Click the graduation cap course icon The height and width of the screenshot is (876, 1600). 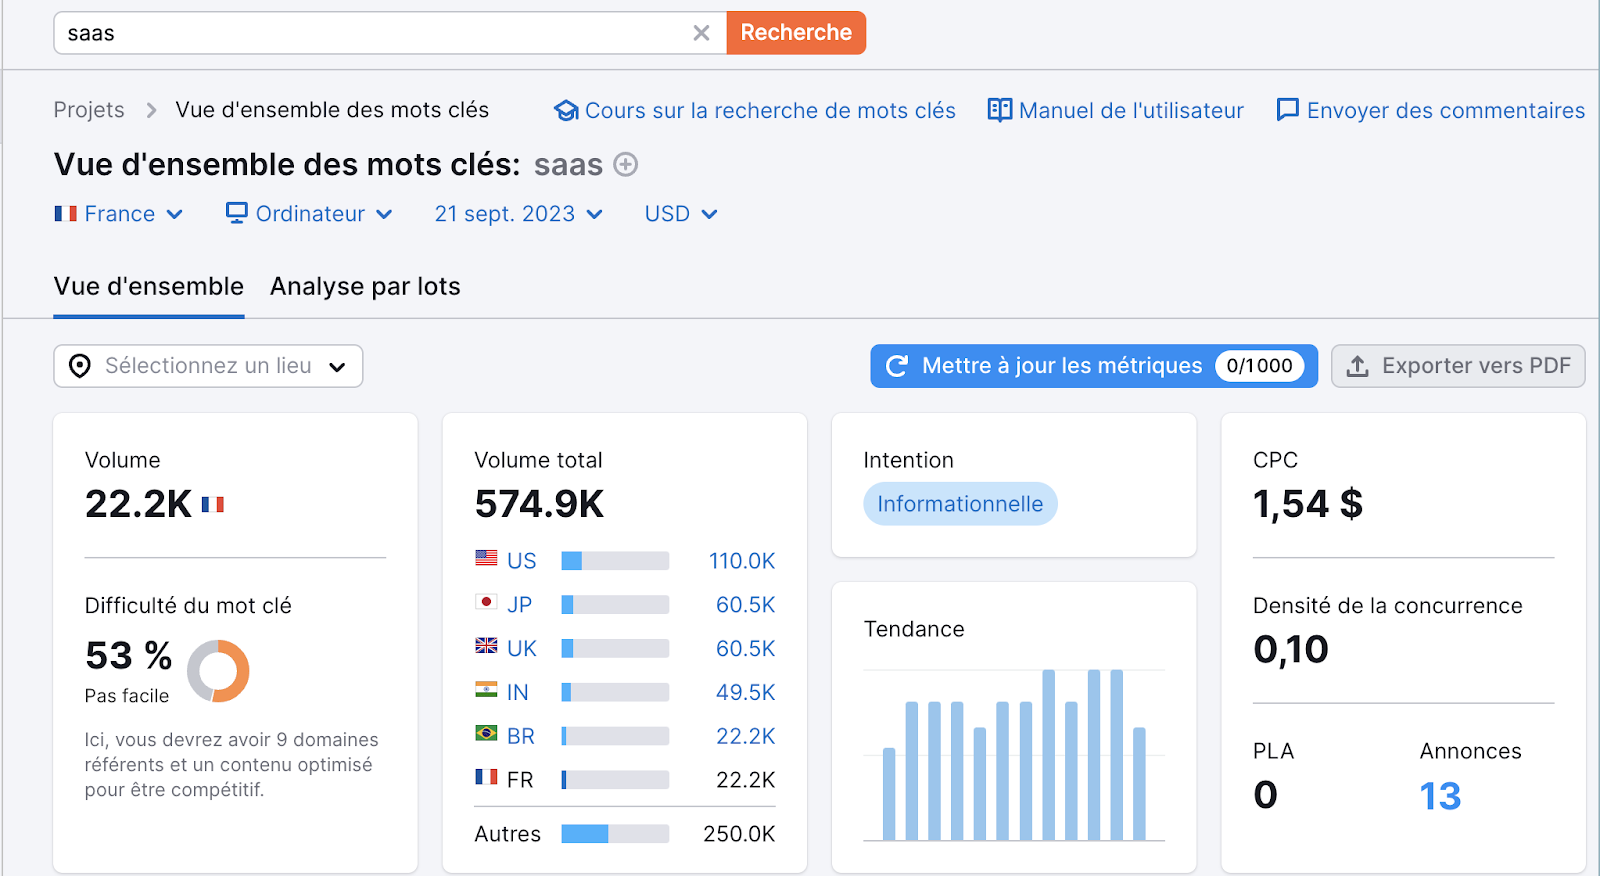click(x=567, y=110)
